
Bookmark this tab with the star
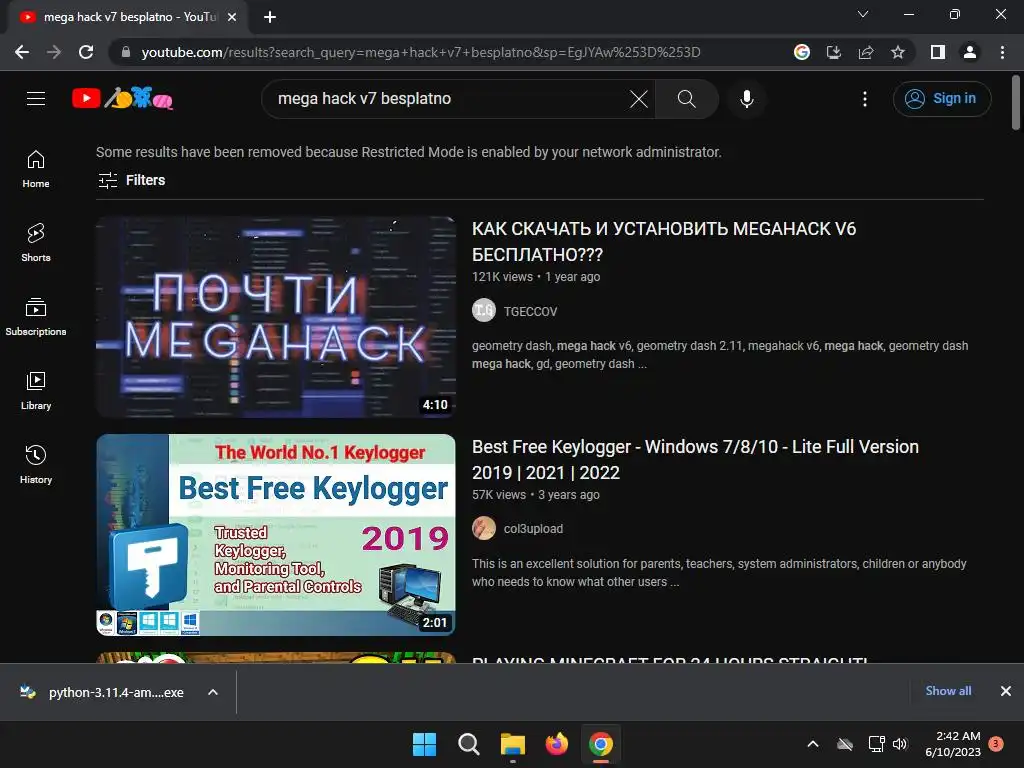click(x=898, y=52)
